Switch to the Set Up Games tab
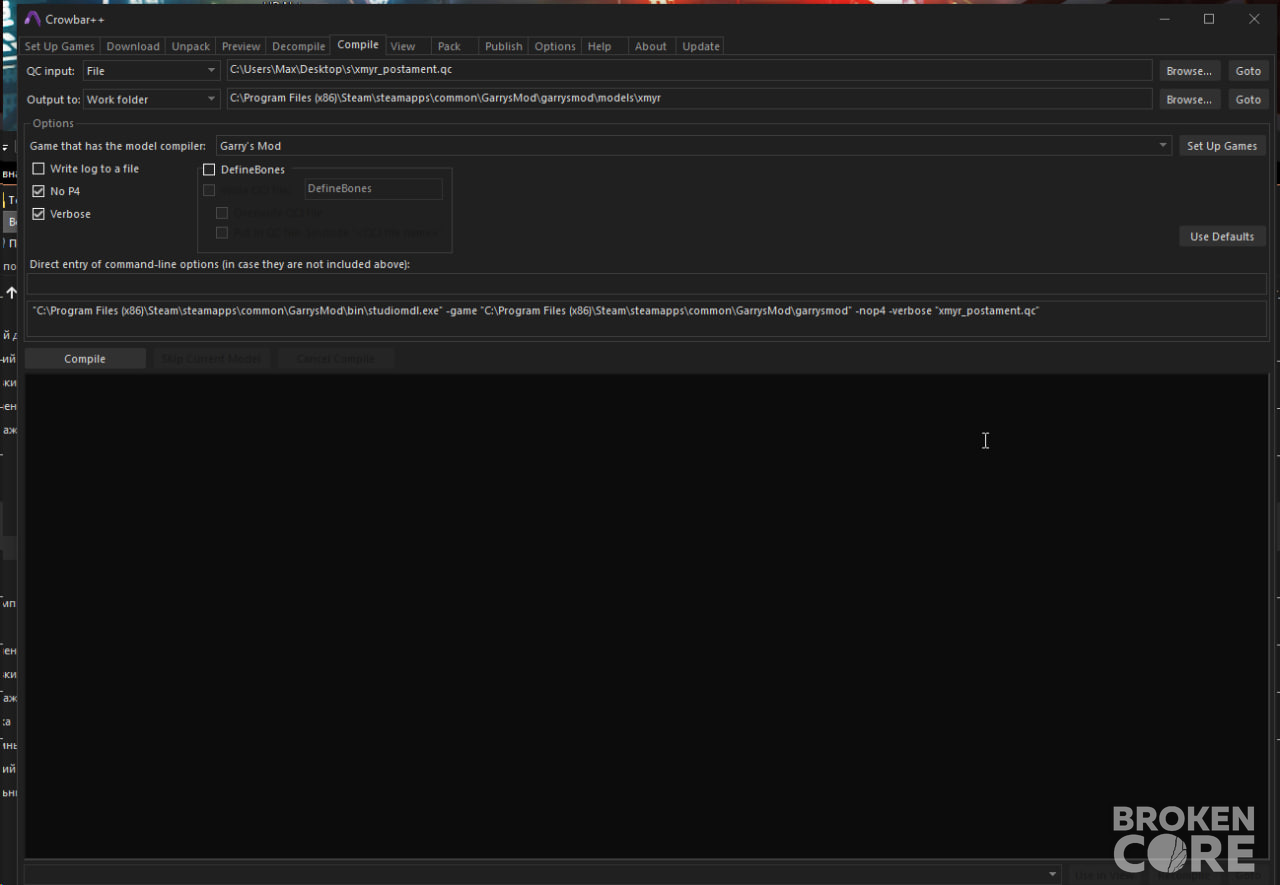Screen dimensions: 1280x885 pos(60,46)
